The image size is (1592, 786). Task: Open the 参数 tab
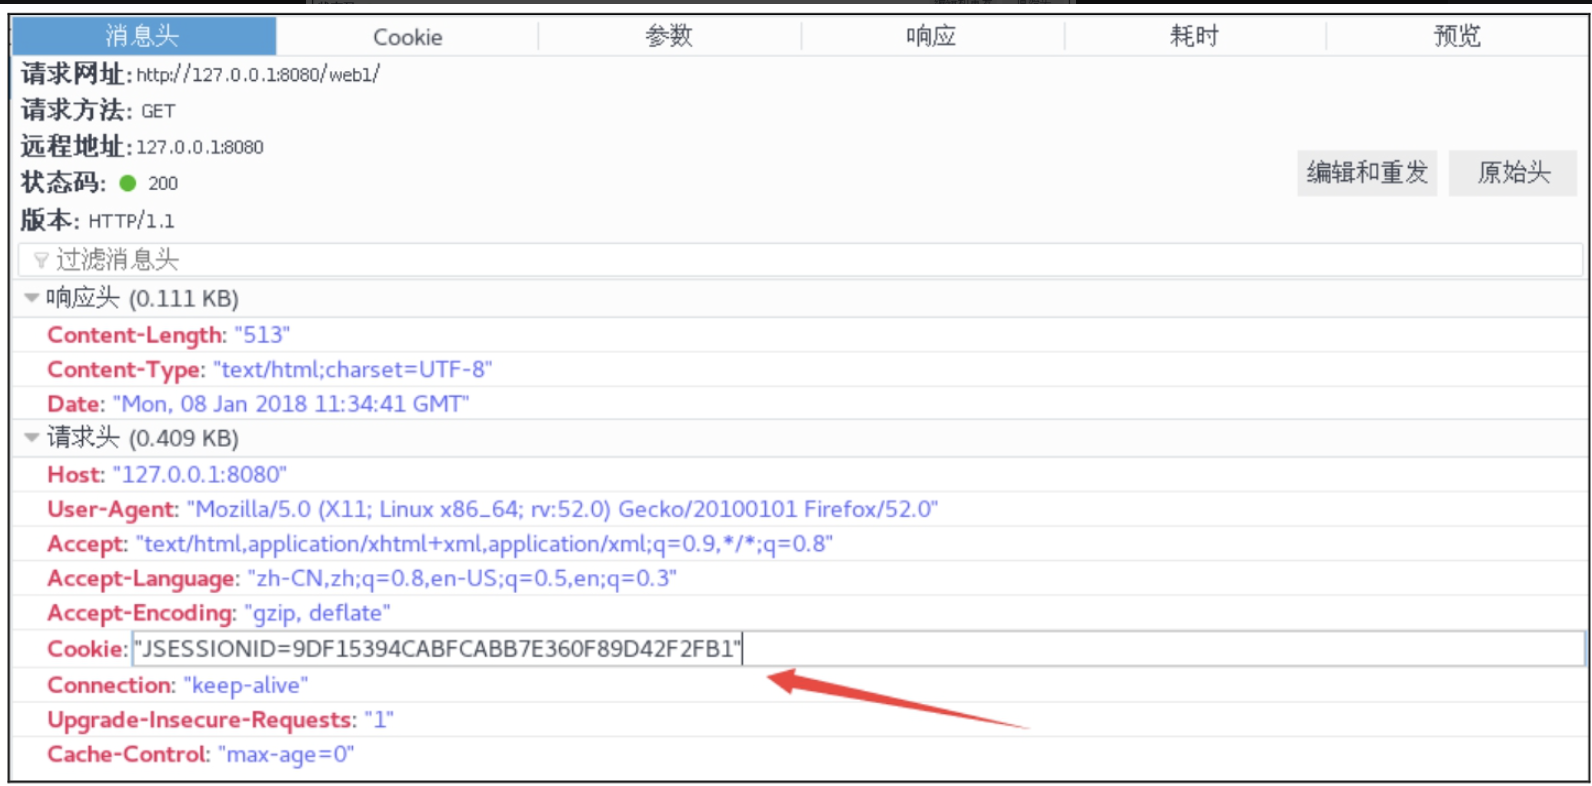(669, 36)
